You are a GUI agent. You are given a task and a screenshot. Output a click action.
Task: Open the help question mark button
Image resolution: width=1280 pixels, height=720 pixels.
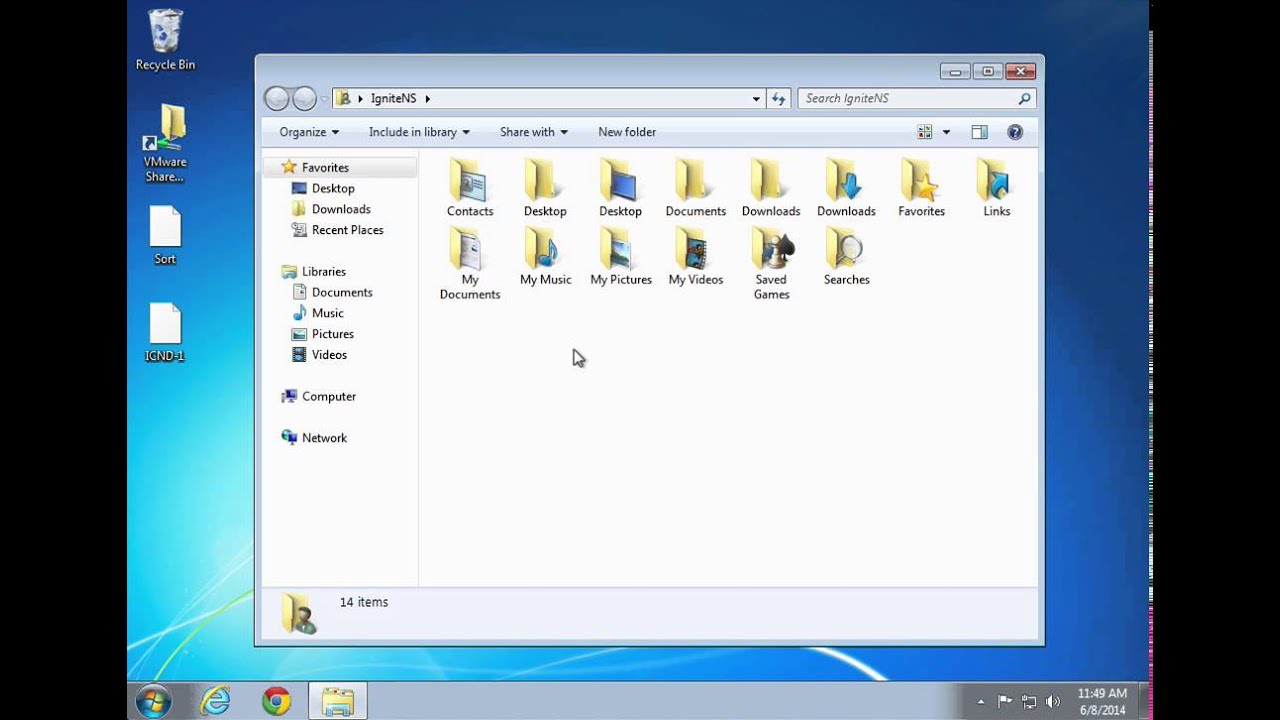tap(1015, 132)
